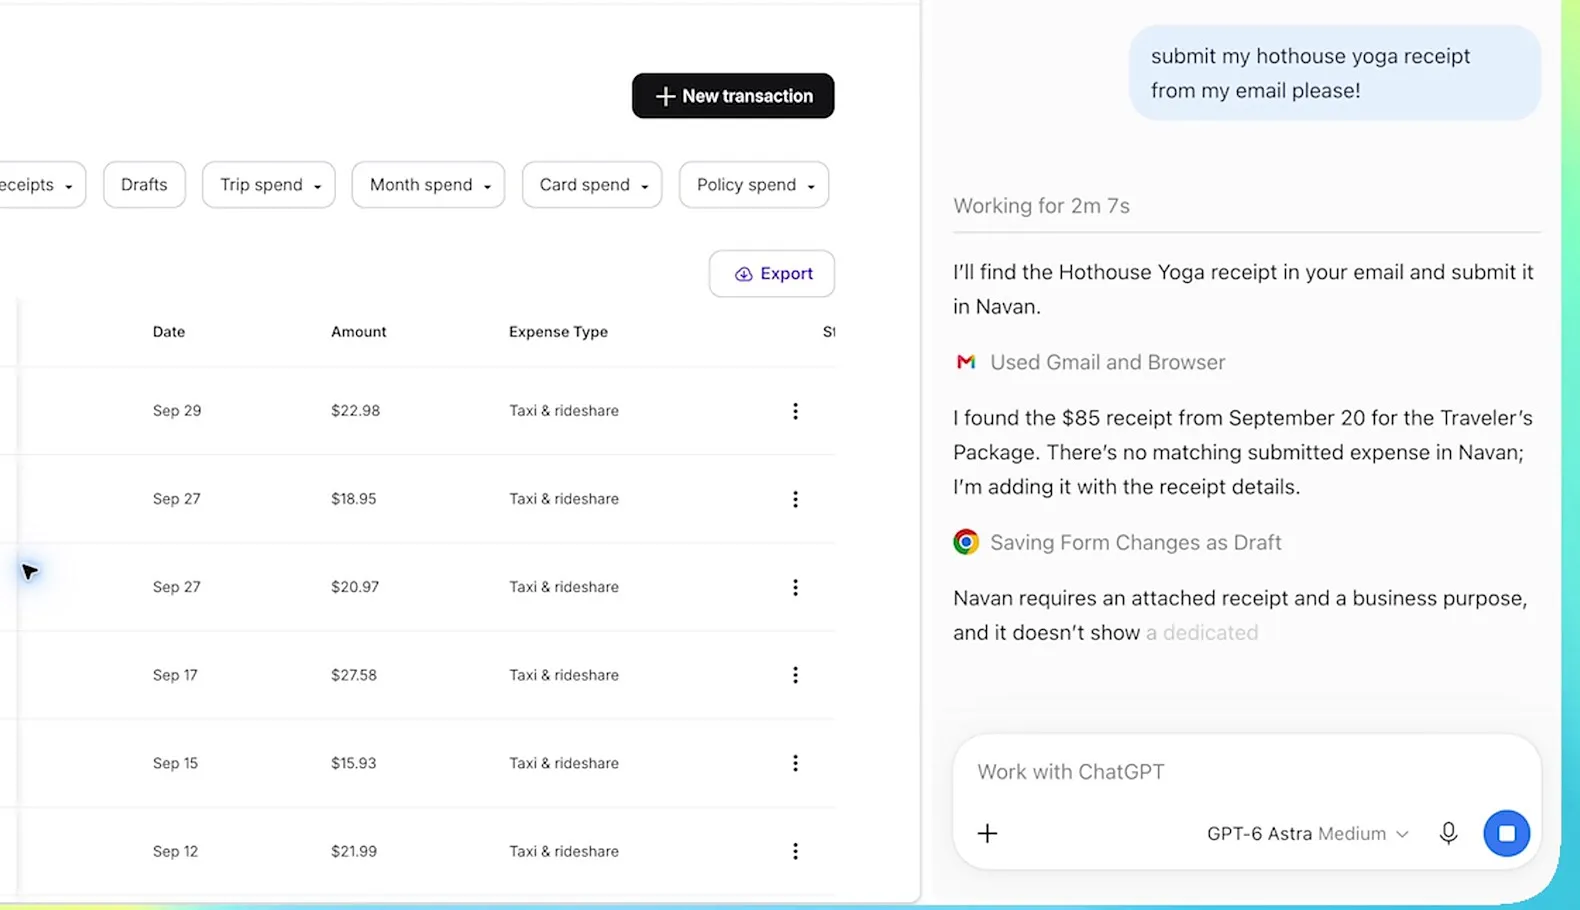Screen dimensions: 1580x910
Task: Select the $20.97 amount cell
Action: (355, 587)
